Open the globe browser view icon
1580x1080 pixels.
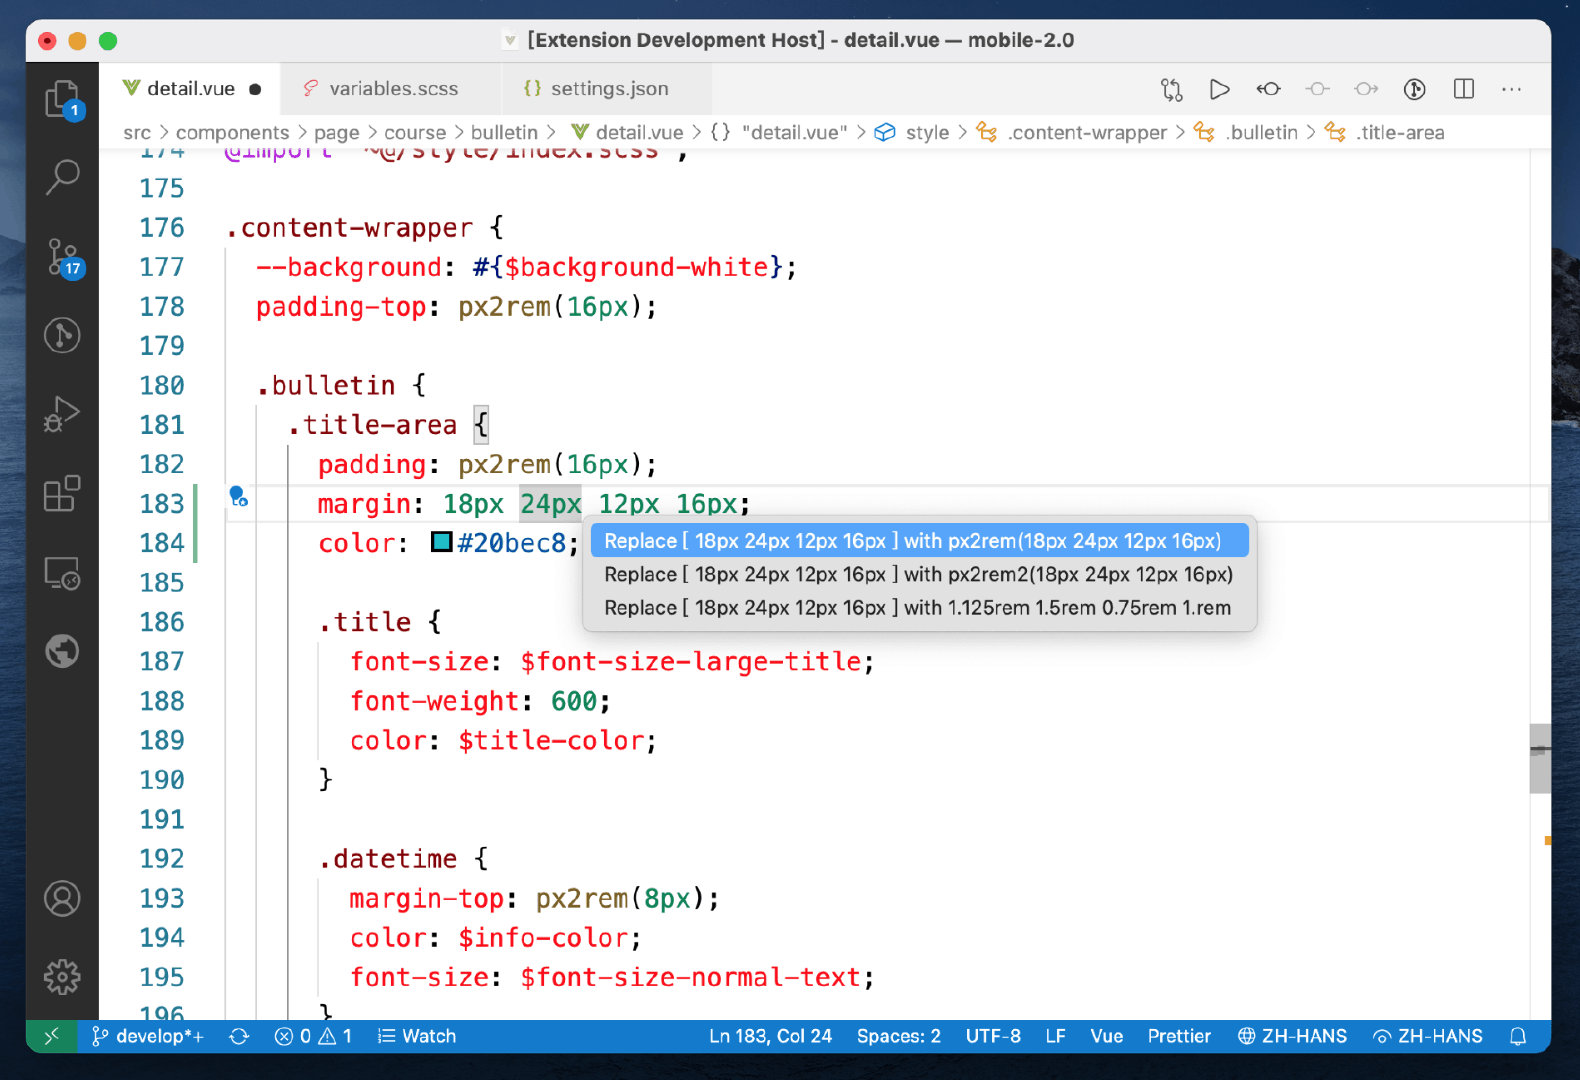62,651
